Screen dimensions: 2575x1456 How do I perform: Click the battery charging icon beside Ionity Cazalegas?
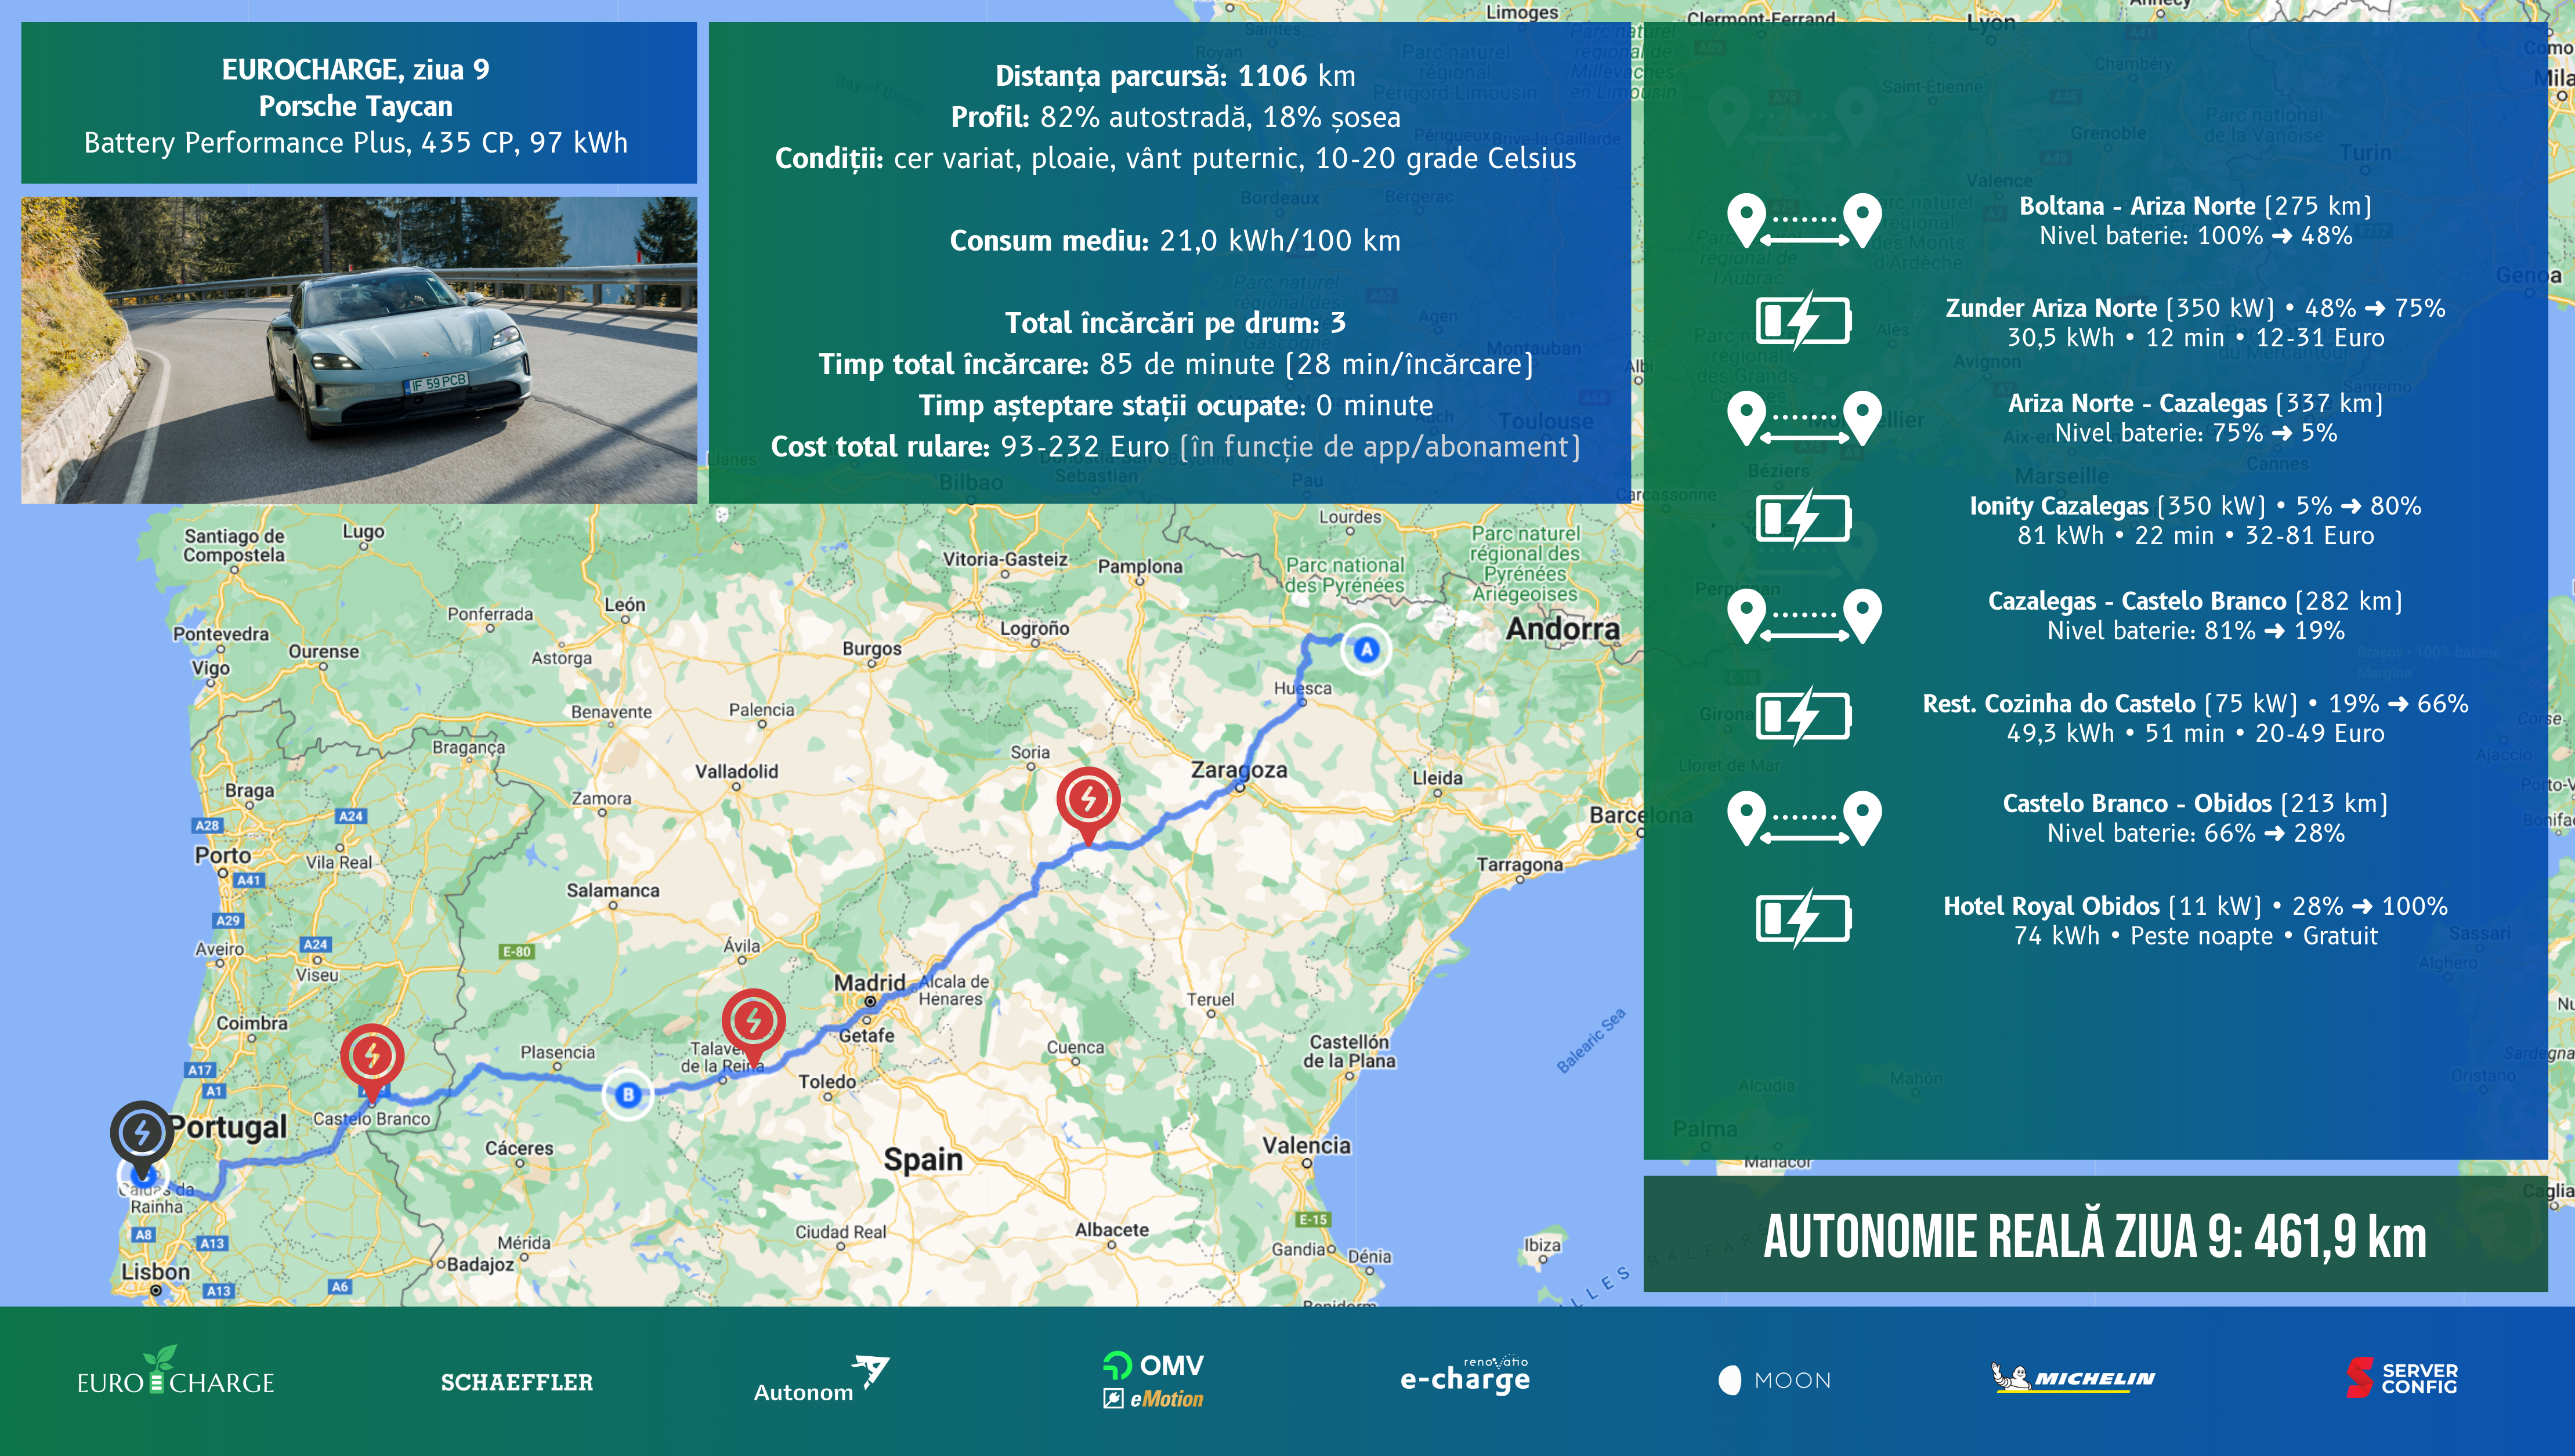1804,519
